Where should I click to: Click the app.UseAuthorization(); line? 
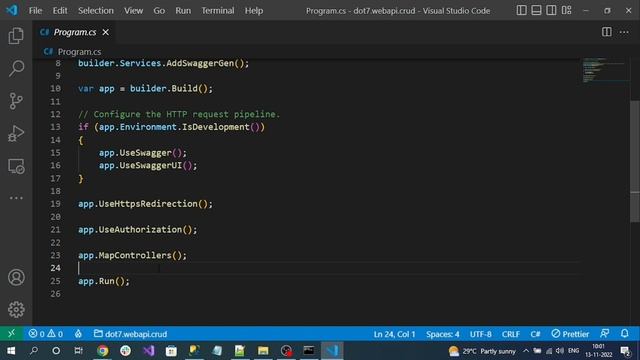[138, 229]
